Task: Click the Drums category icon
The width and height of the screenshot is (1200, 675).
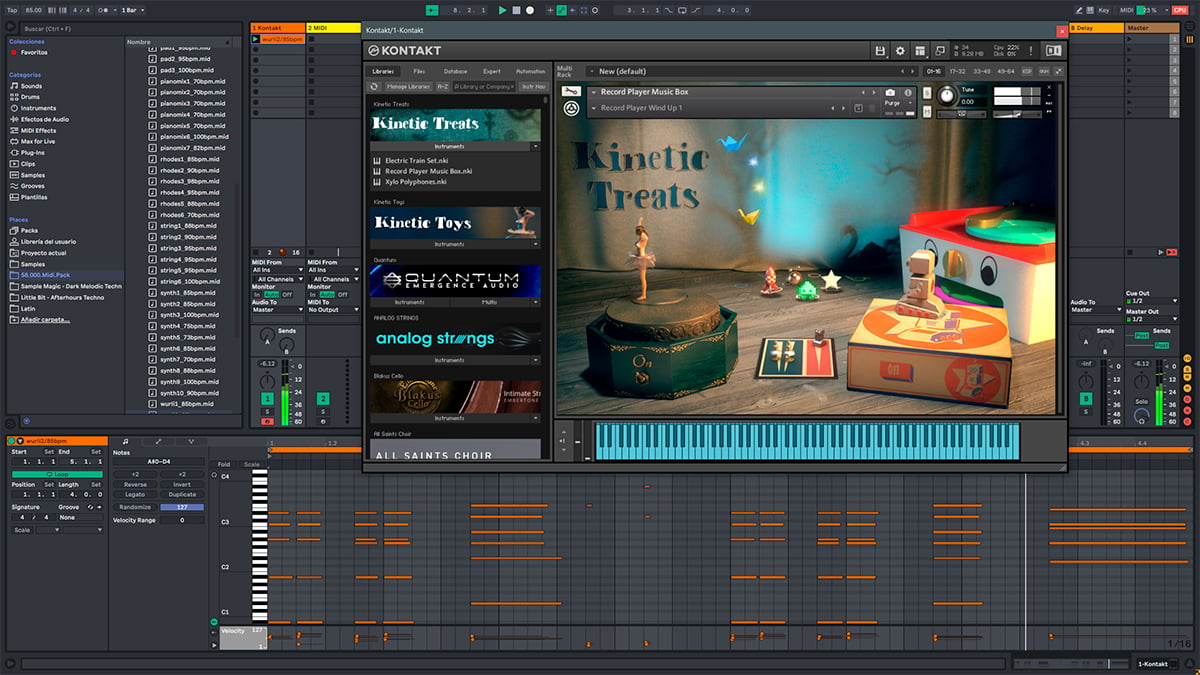Action: pos(14,97)
